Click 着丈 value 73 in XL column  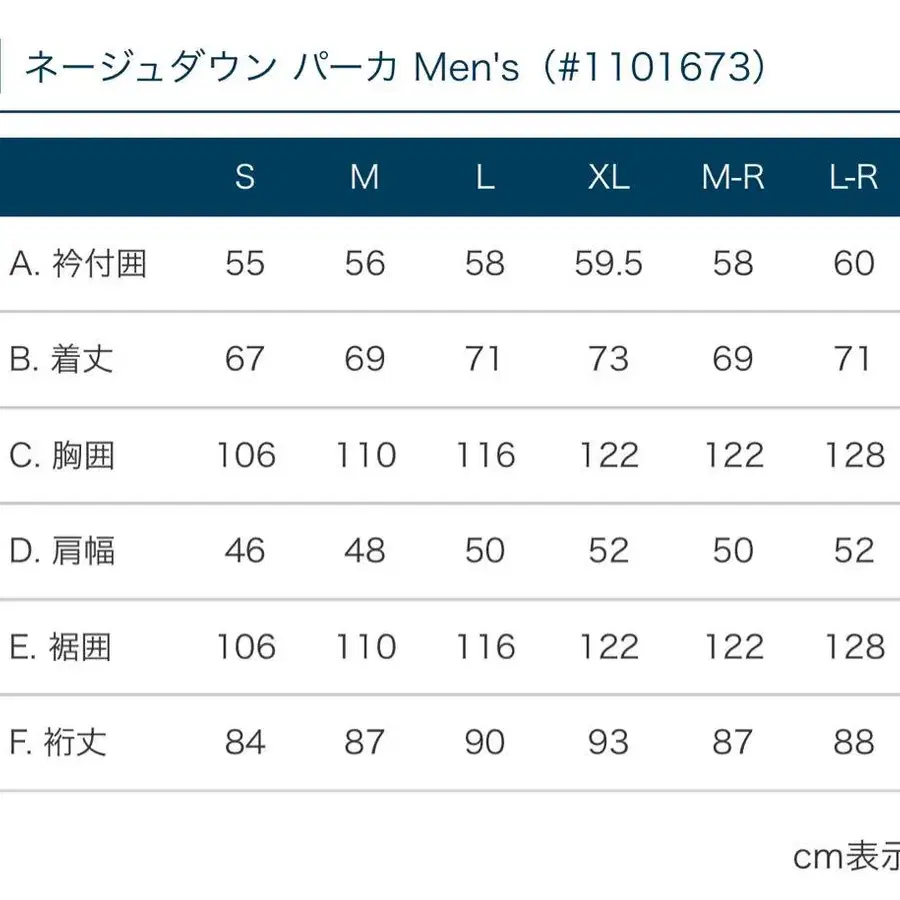click(x=608, y=359)
